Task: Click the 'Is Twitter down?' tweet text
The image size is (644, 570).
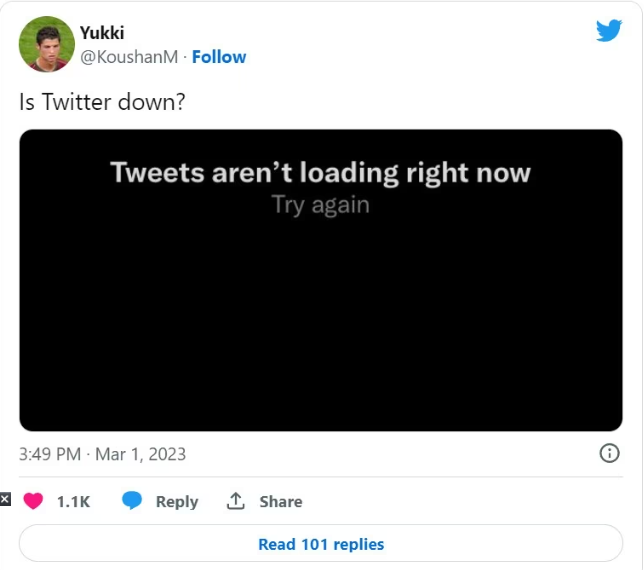Action: click(102, 102)
